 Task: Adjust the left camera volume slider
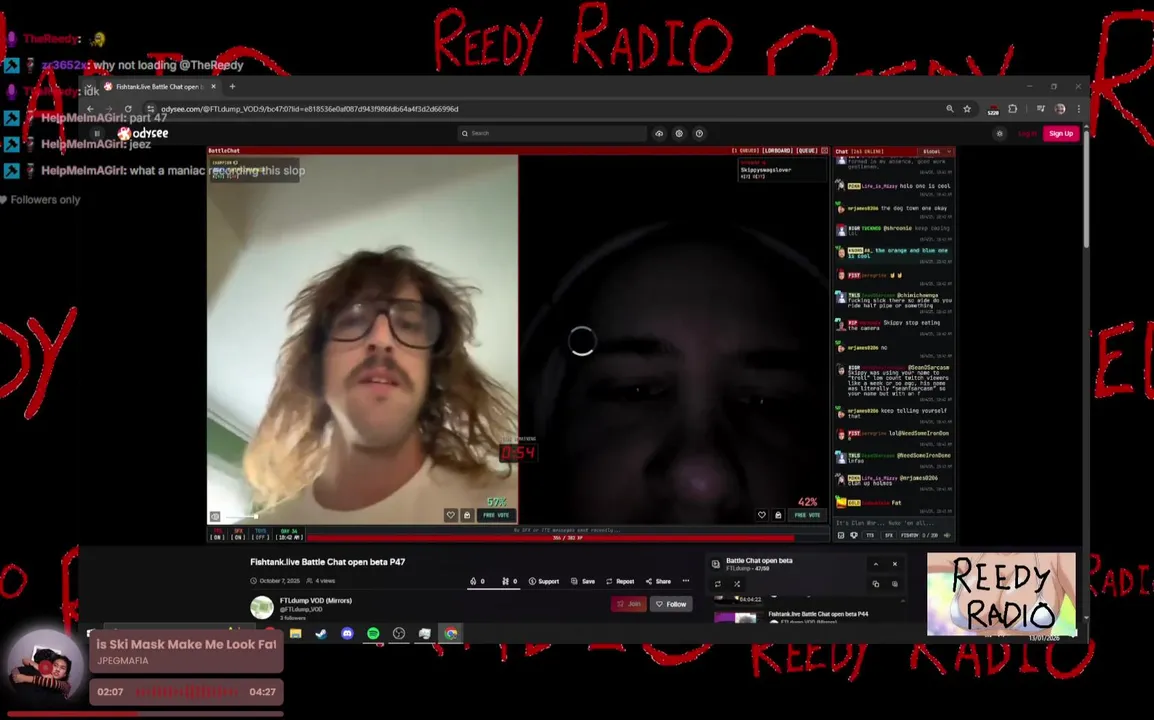pyautogui.click(x=241, y=517)
